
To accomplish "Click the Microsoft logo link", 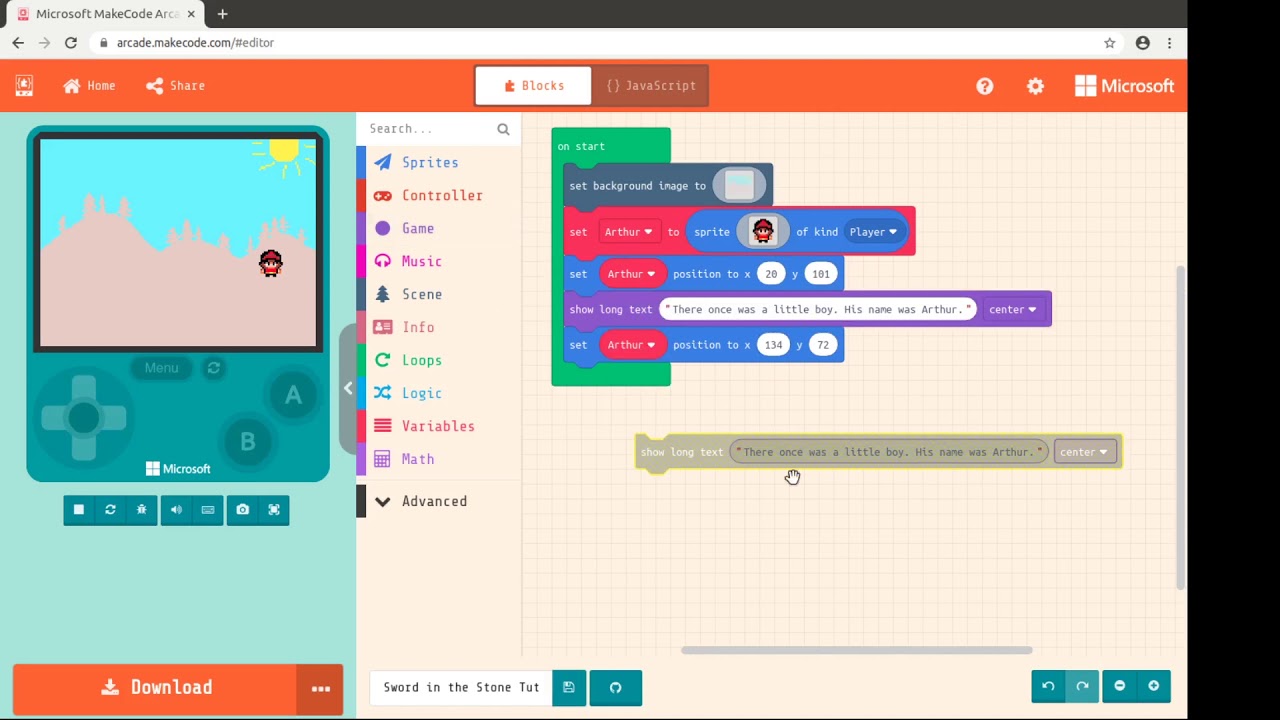I will point(1124,86).
